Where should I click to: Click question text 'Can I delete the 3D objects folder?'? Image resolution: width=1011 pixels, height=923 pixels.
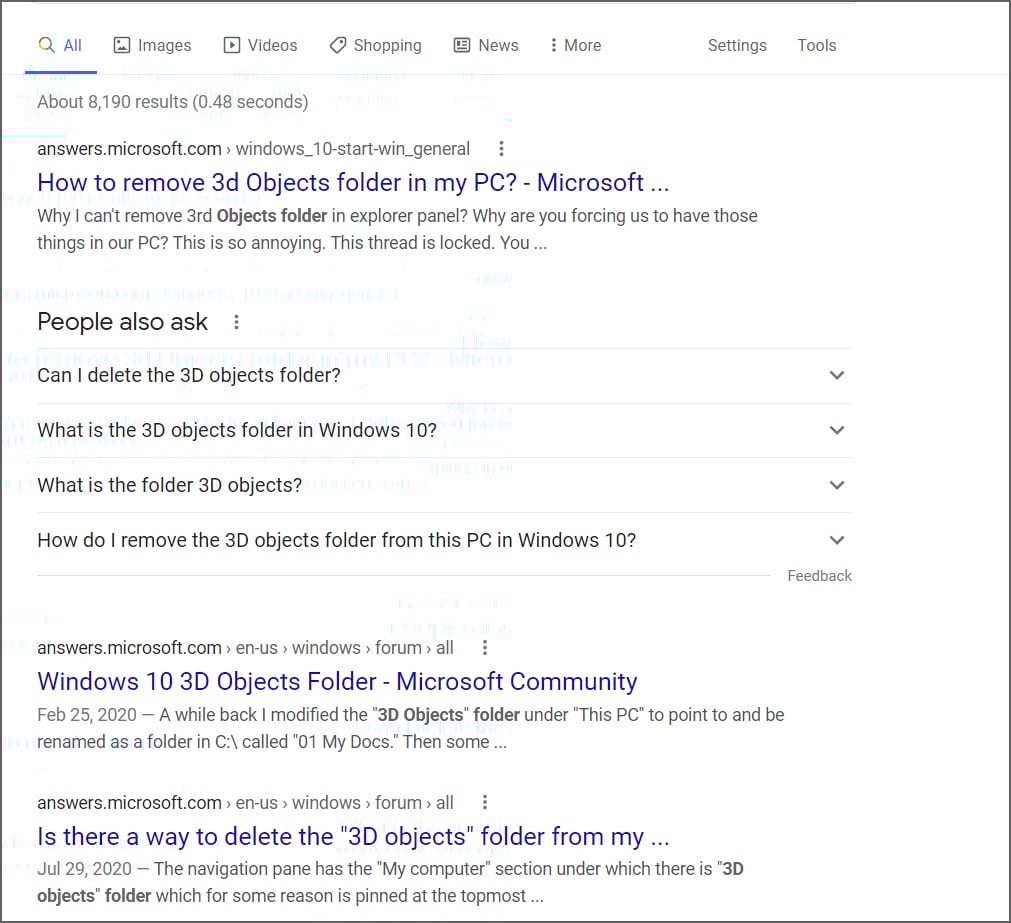[x=189, y=375]
